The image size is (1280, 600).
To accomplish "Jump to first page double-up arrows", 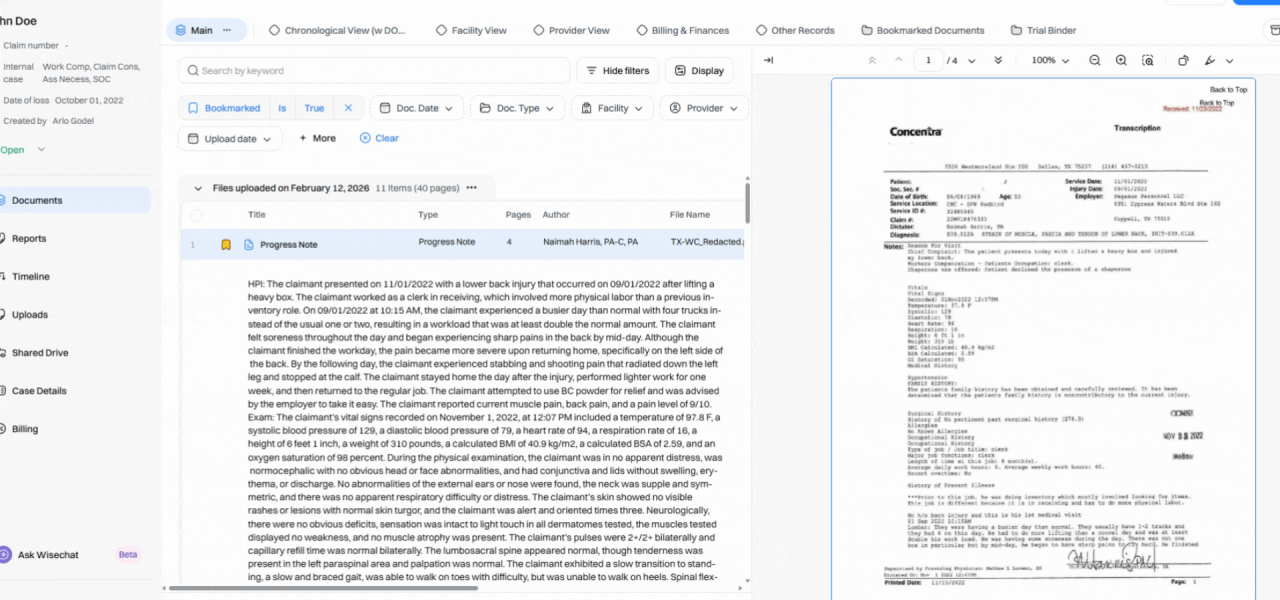I will click(x=872, y=60).
